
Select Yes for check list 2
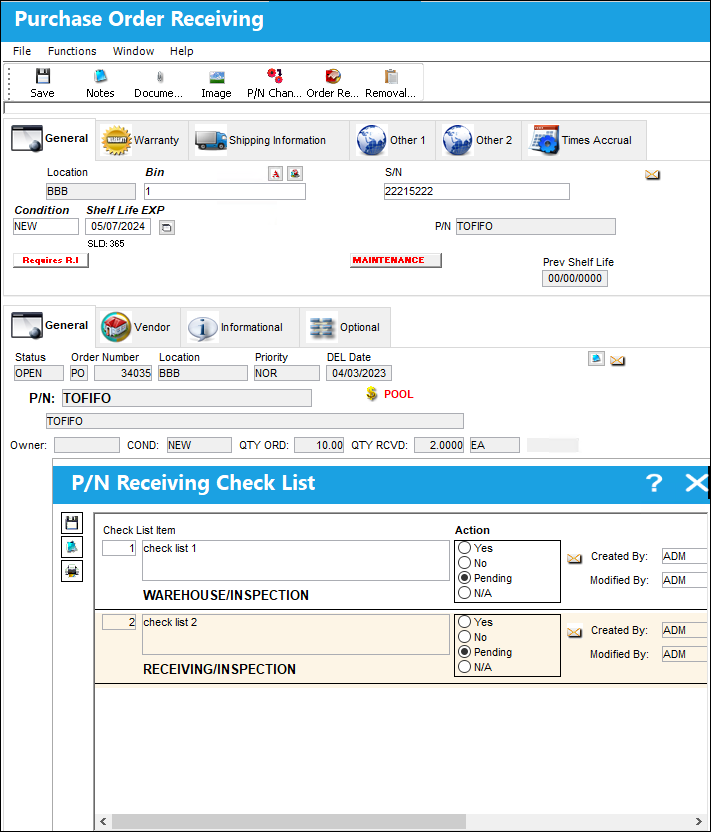point(464,621)
